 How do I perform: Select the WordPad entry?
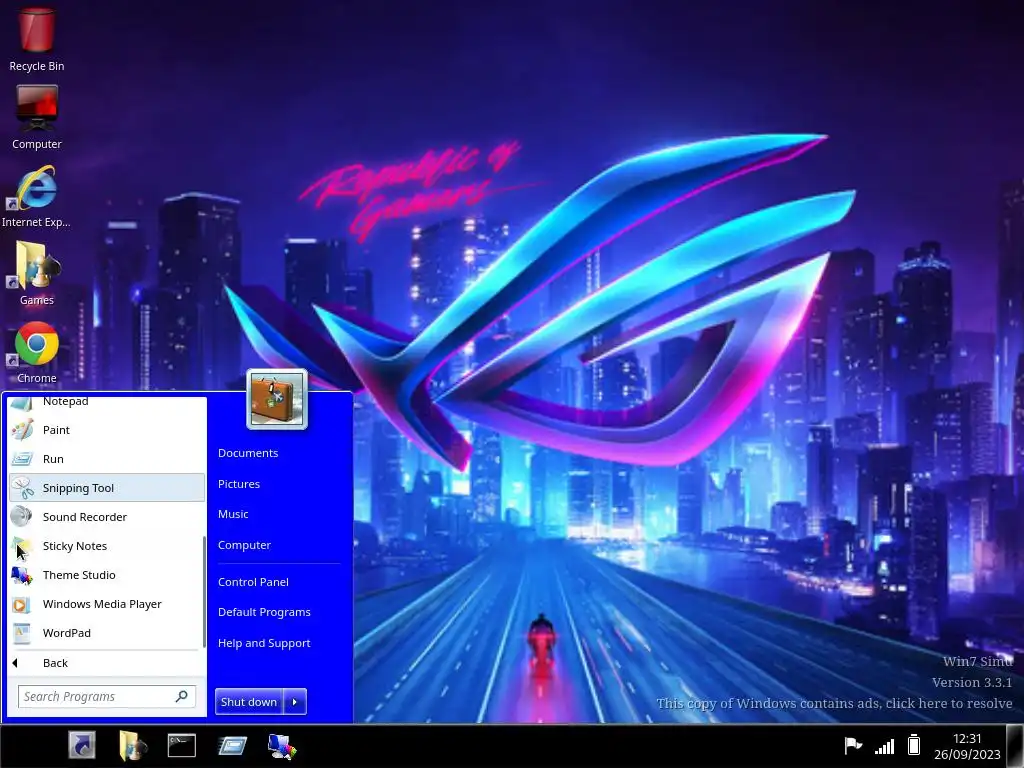107,633
